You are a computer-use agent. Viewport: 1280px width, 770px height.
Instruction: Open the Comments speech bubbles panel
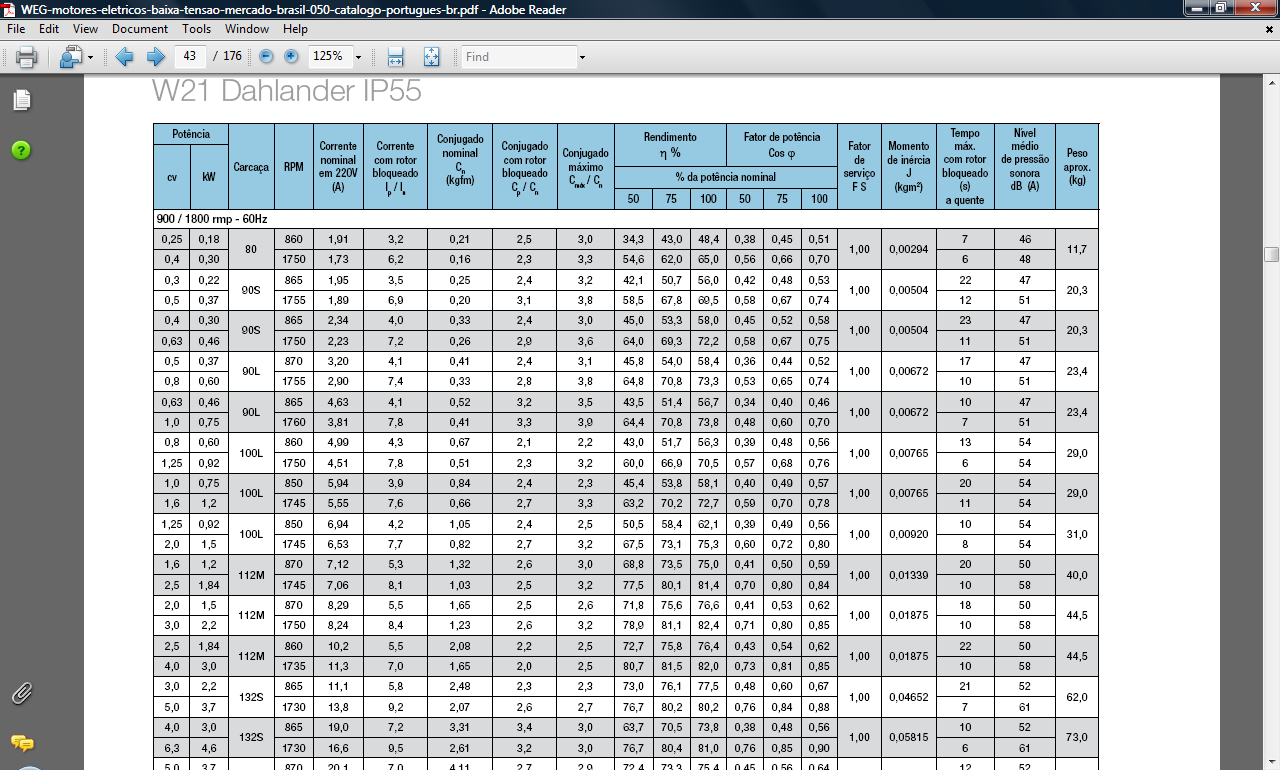(22, 743)
